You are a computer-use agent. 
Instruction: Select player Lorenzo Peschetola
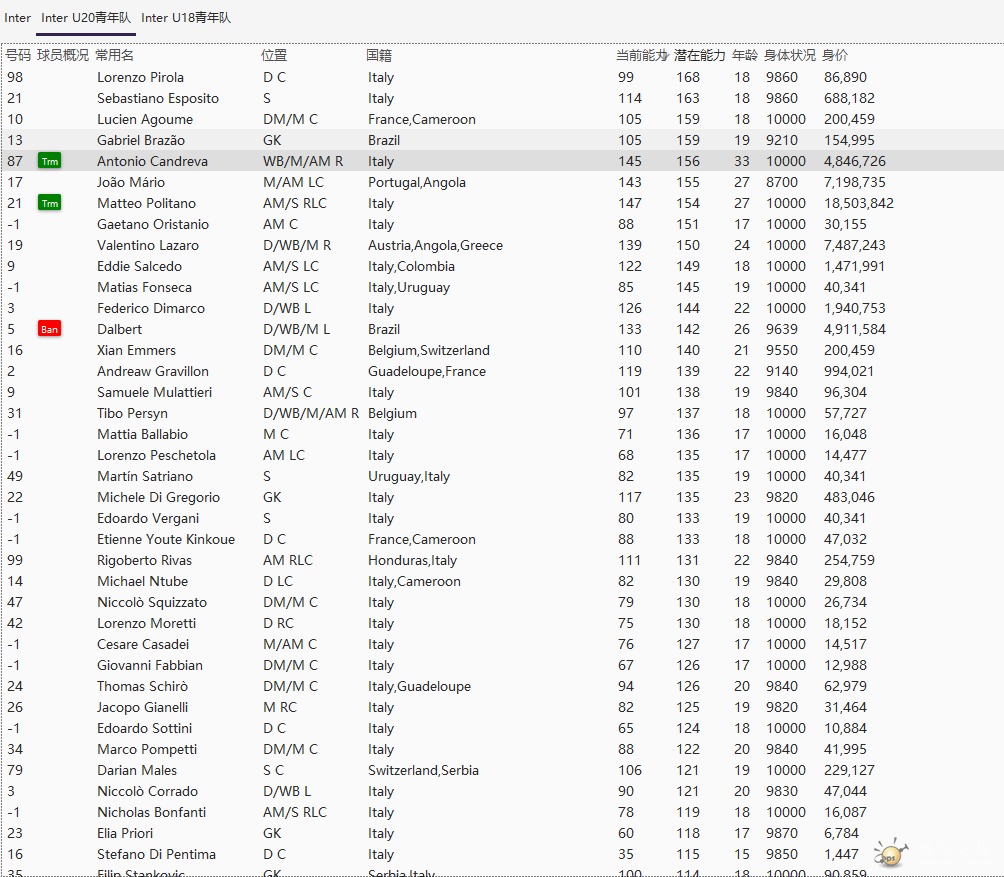156,455
